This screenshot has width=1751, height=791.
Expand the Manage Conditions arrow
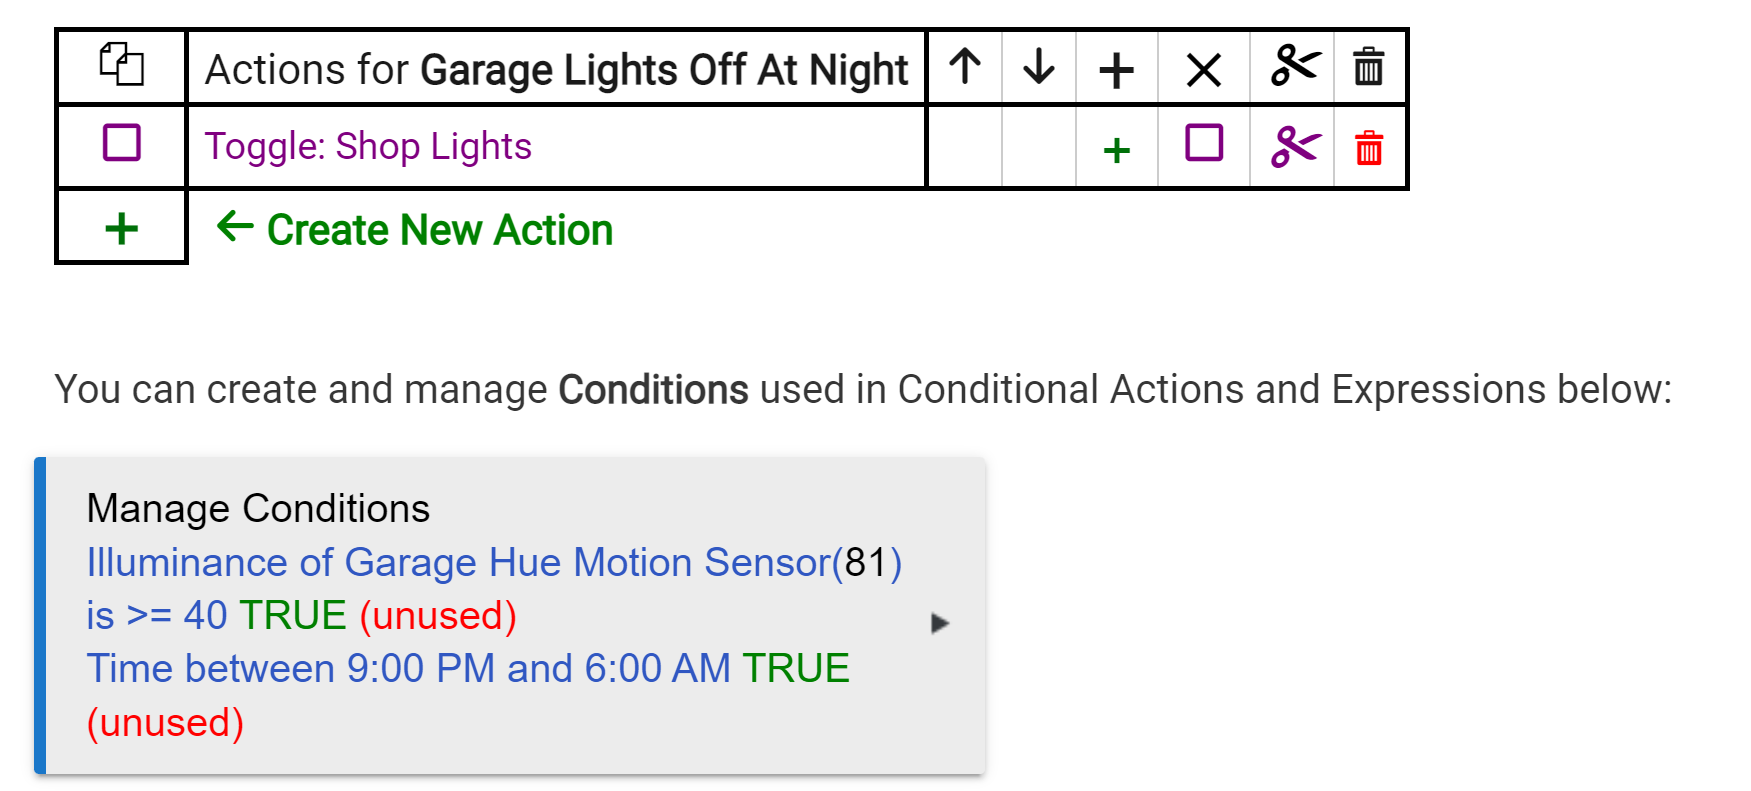[x=939, y=623]
